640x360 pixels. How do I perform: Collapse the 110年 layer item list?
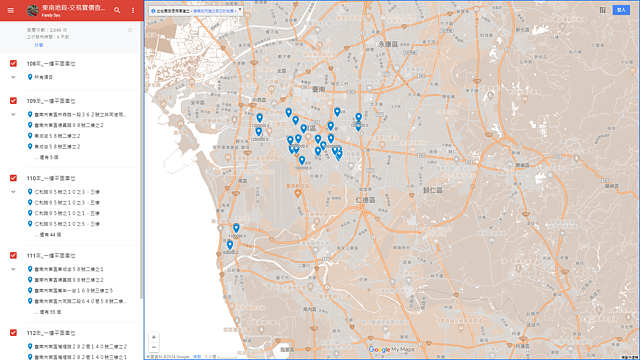[13, 191]
